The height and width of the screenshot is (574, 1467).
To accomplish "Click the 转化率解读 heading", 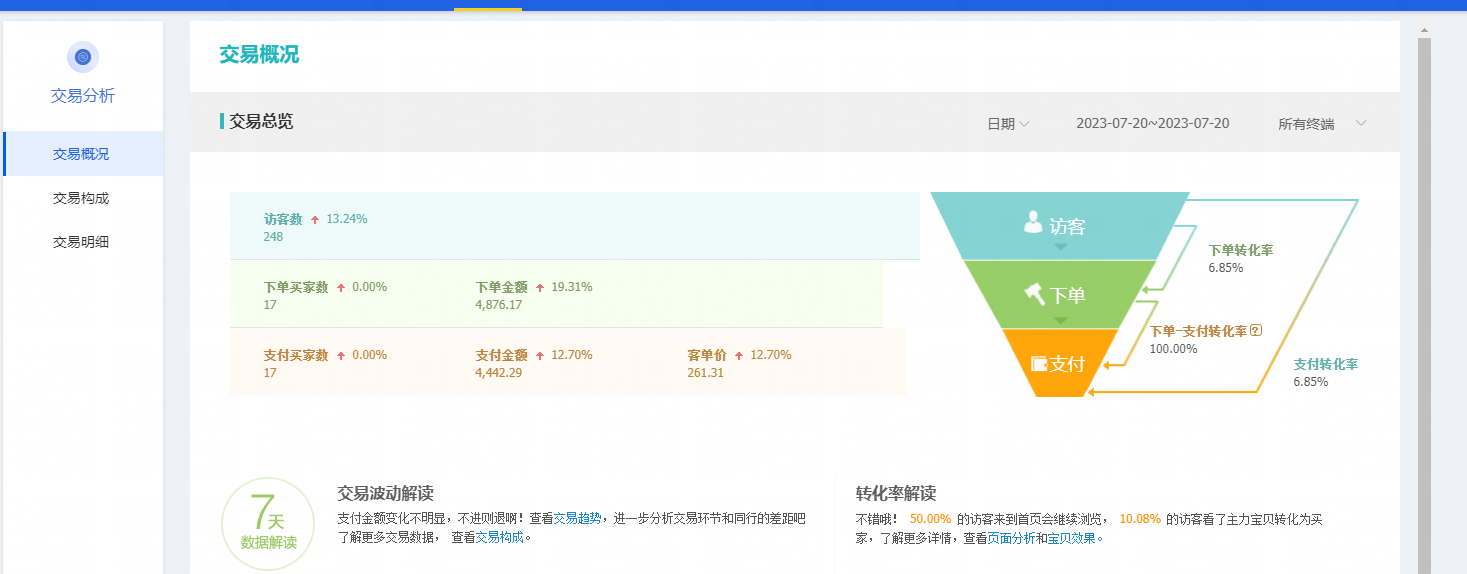I will point(896,494).
